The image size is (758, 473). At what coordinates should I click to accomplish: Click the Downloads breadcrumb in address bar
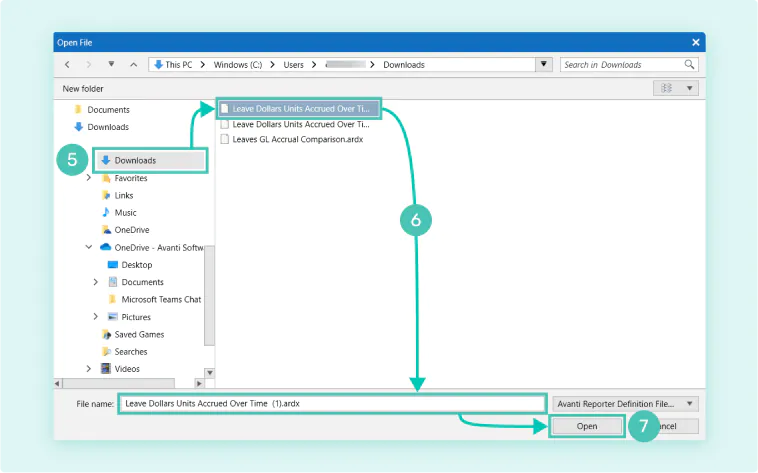pos(404,64)
